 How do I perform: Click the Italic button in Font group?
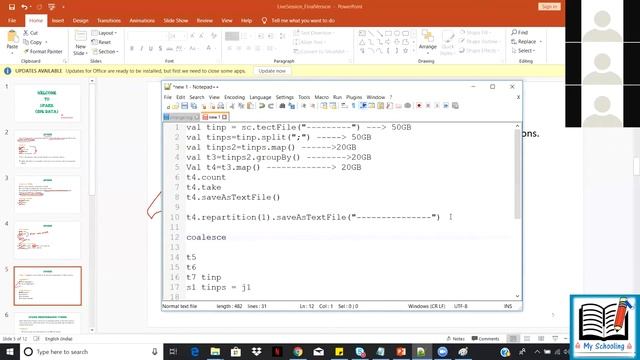[x=141, y=49]
